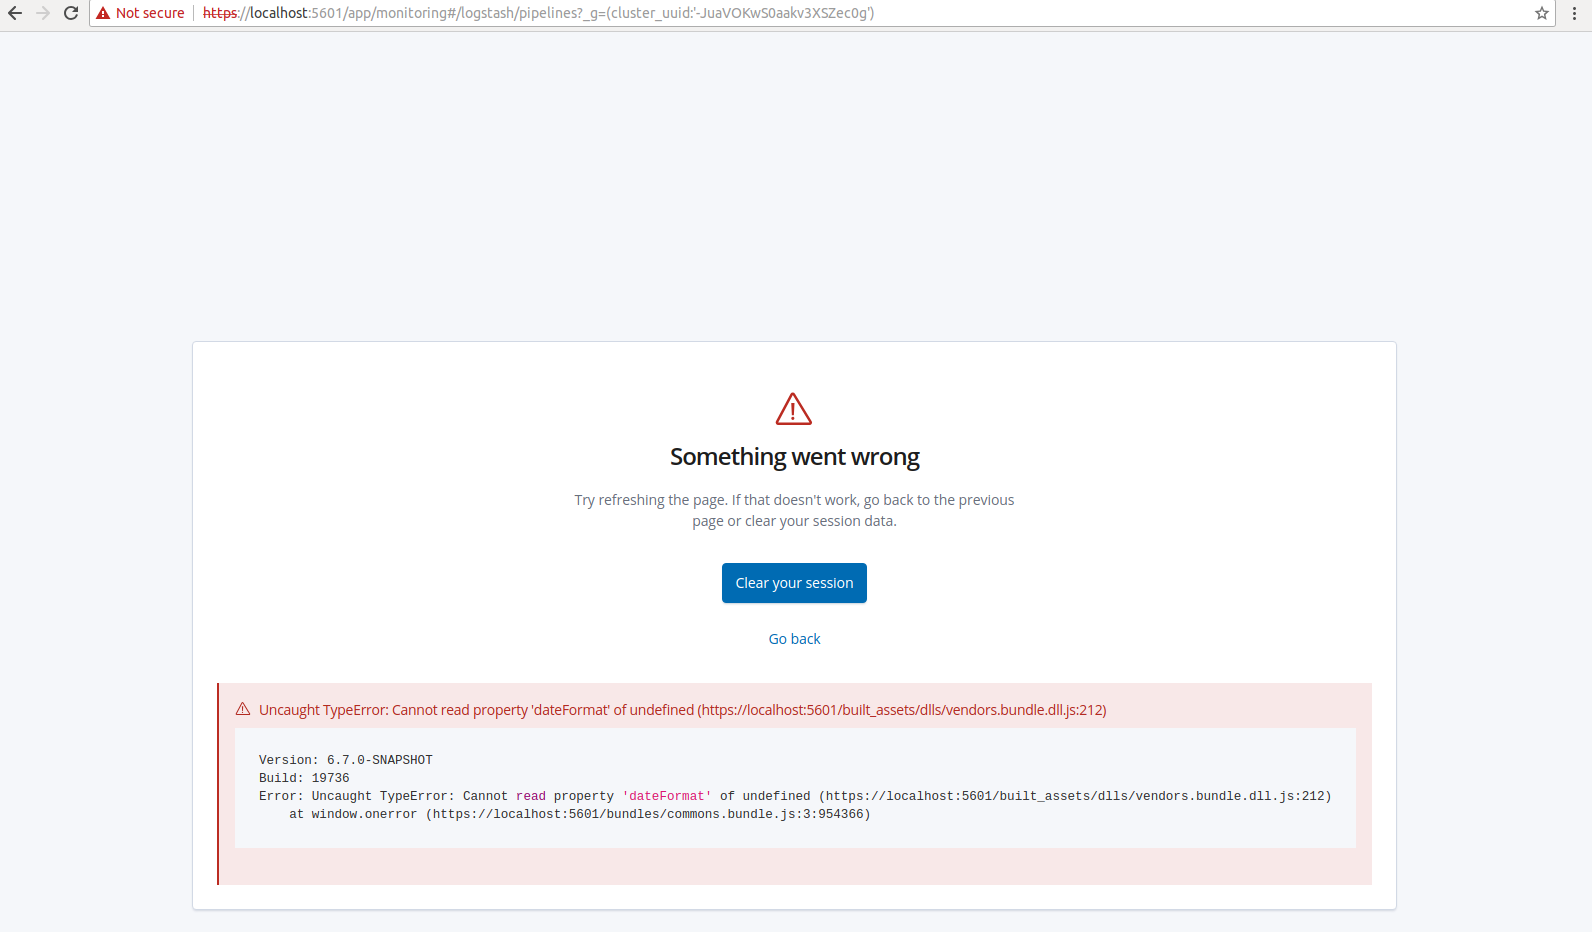Click the Build: 19736 line
Viewport: 1592px width, 932px height.
click(x=304, y=778)
